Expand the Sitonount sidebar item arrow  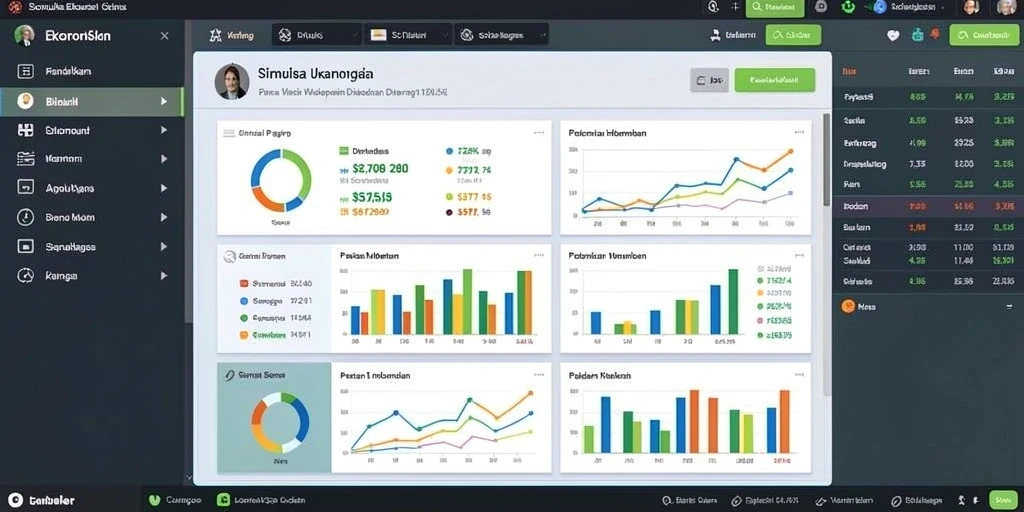tap(163, 130)
